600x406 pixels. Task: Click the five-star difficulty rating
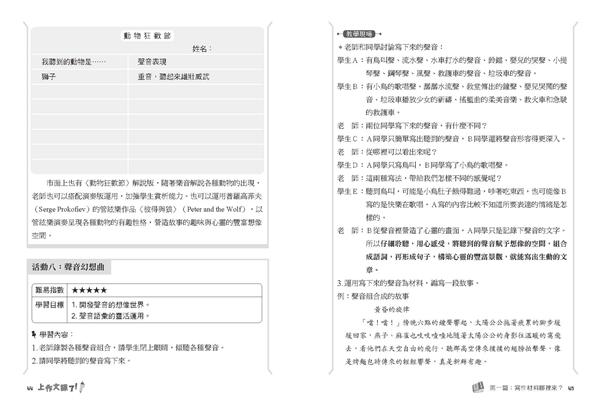coord(89,290)
